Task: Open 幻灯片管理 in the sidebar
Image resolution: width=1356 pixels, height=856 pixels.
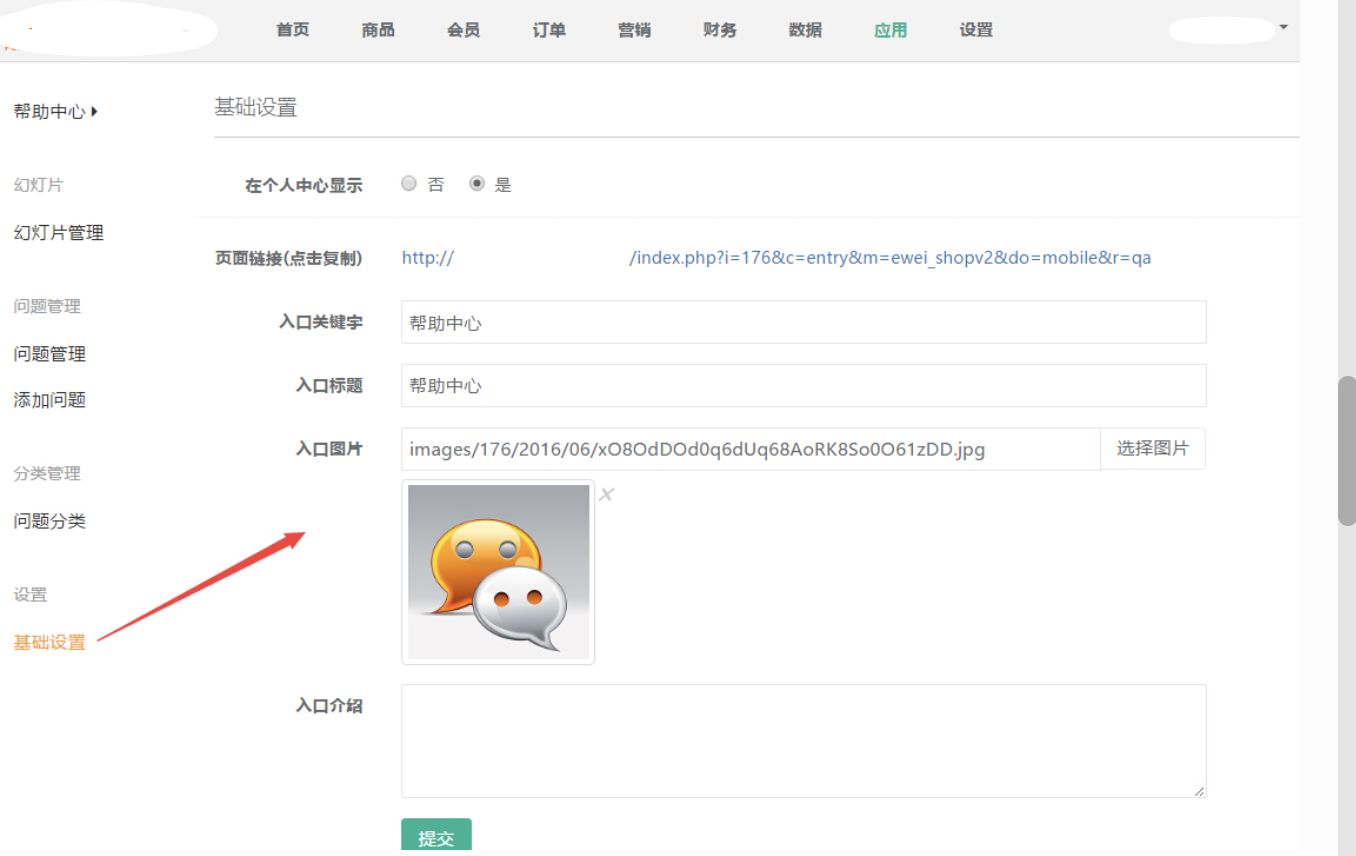Action: [58, 233]
